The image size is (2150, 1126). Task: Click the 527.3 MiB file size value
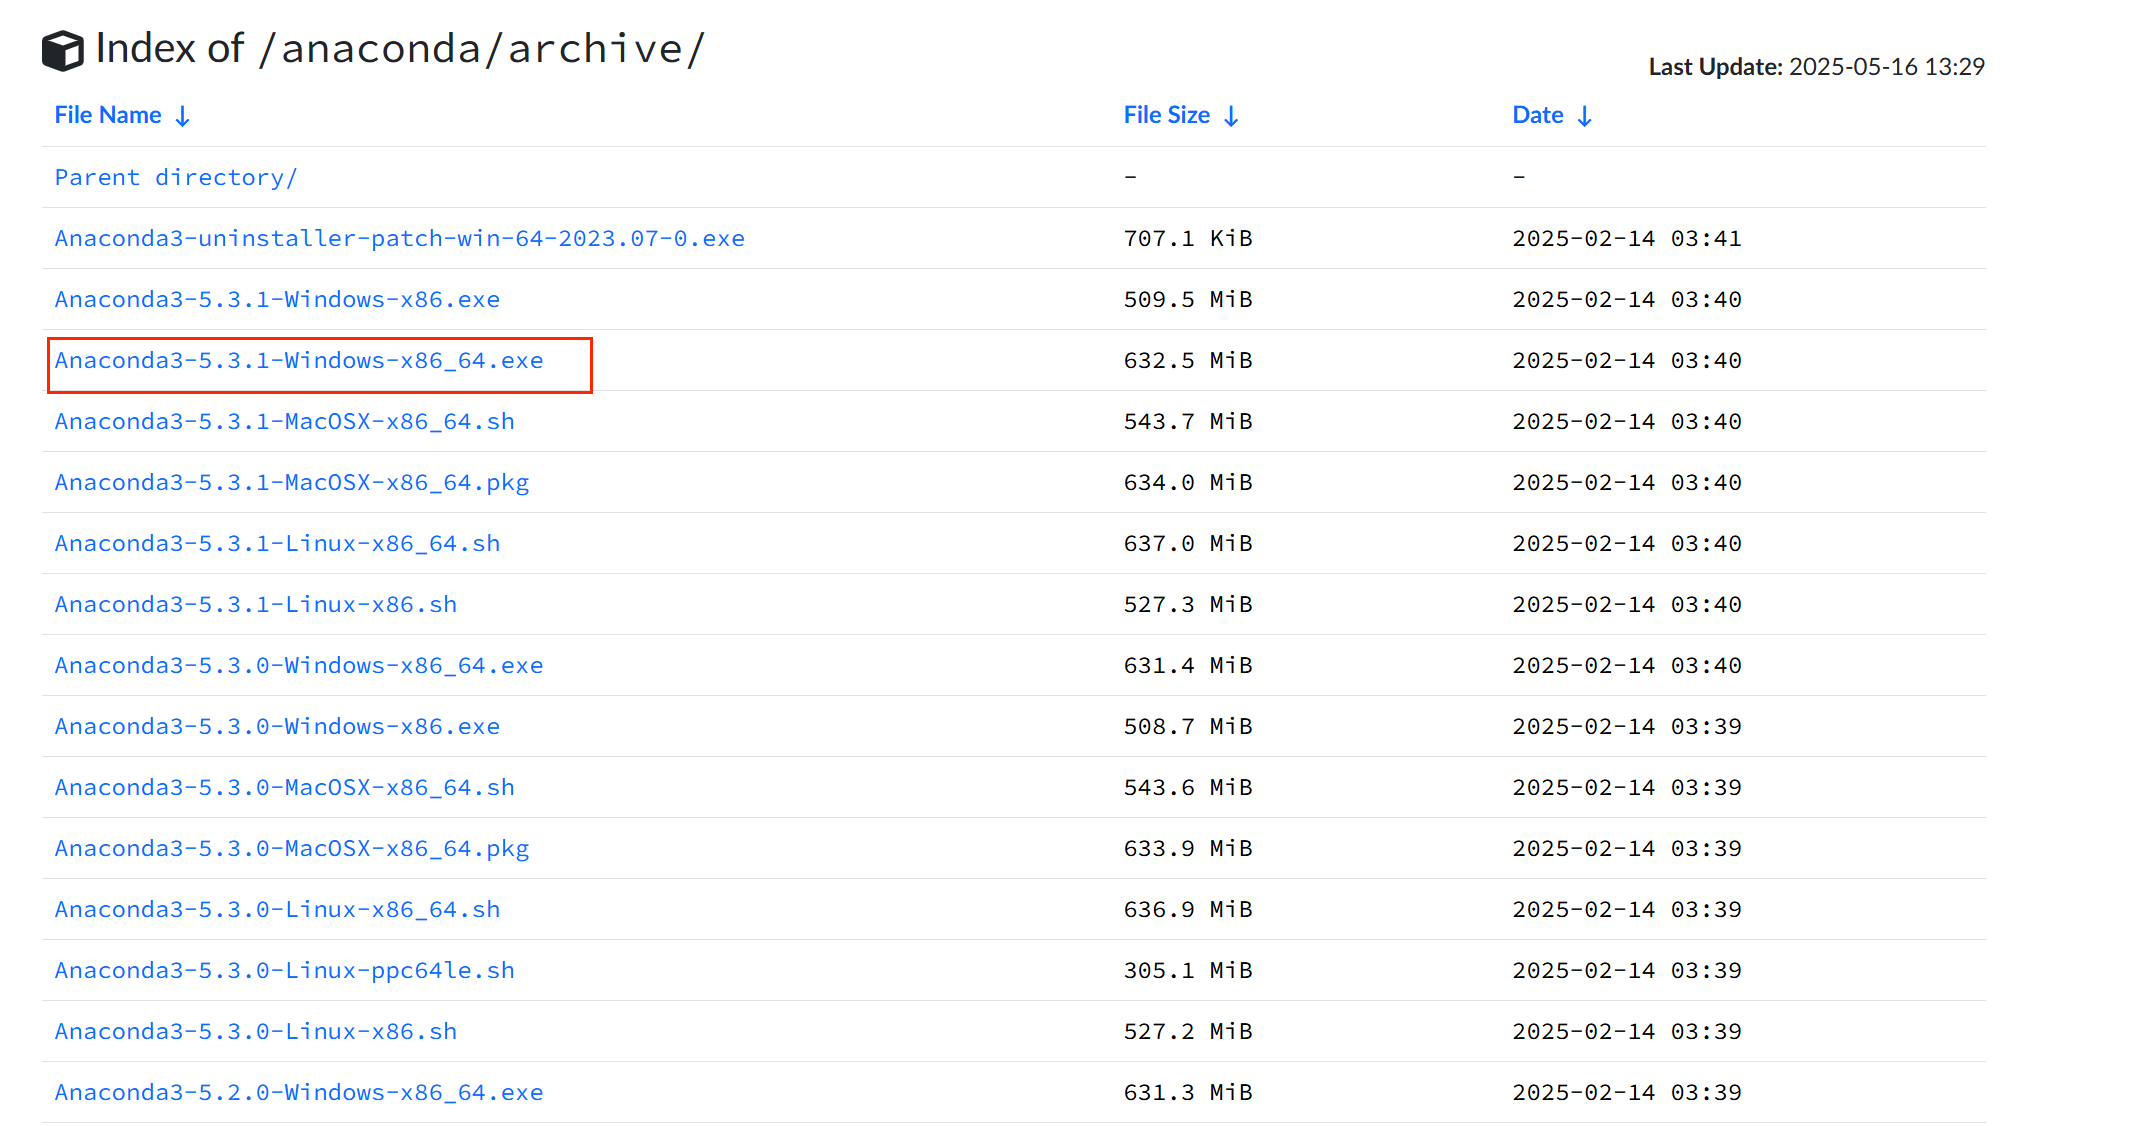pos(1188,604)
